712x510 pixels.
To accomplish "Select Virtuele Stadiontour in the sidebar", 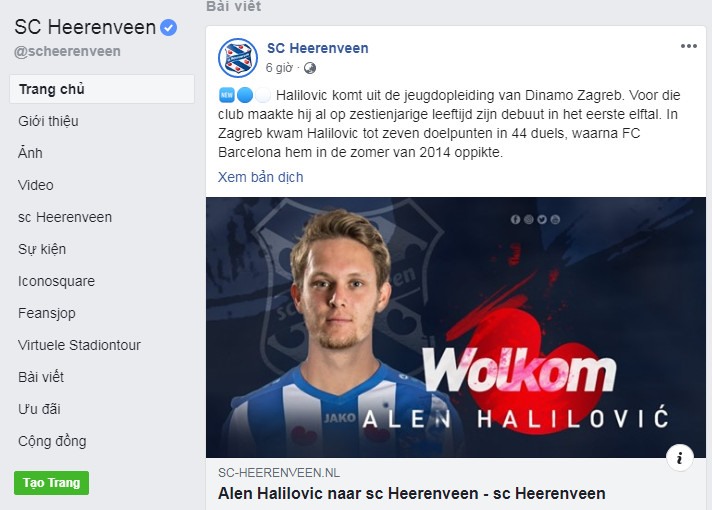I will click(79, 345).
